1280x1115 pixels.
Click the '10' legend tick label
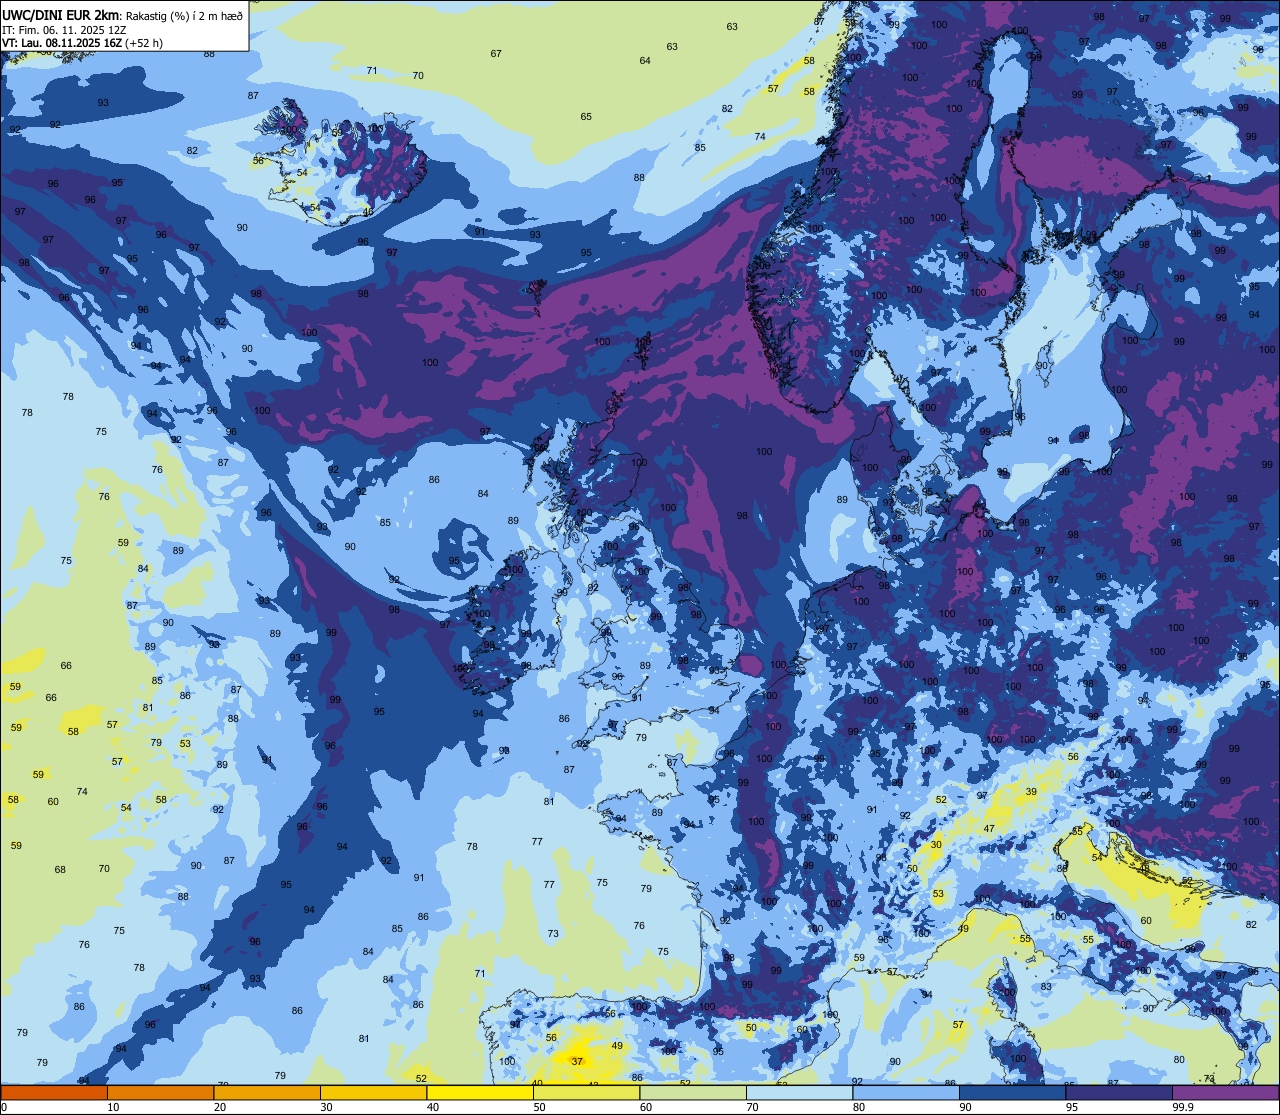113,1107
